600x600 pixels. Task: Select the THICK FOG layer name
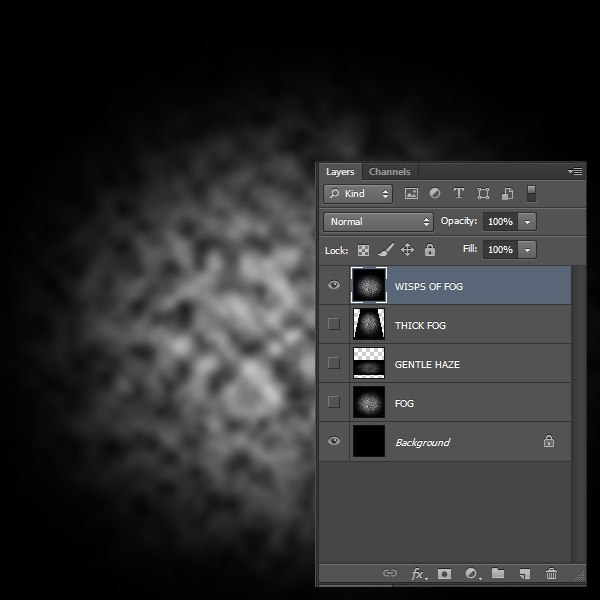coord(420,326)
